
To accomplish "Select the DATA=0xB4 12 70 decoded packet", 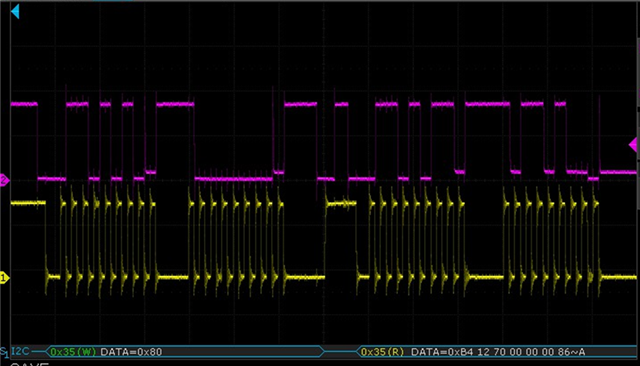I will [498, 352].
